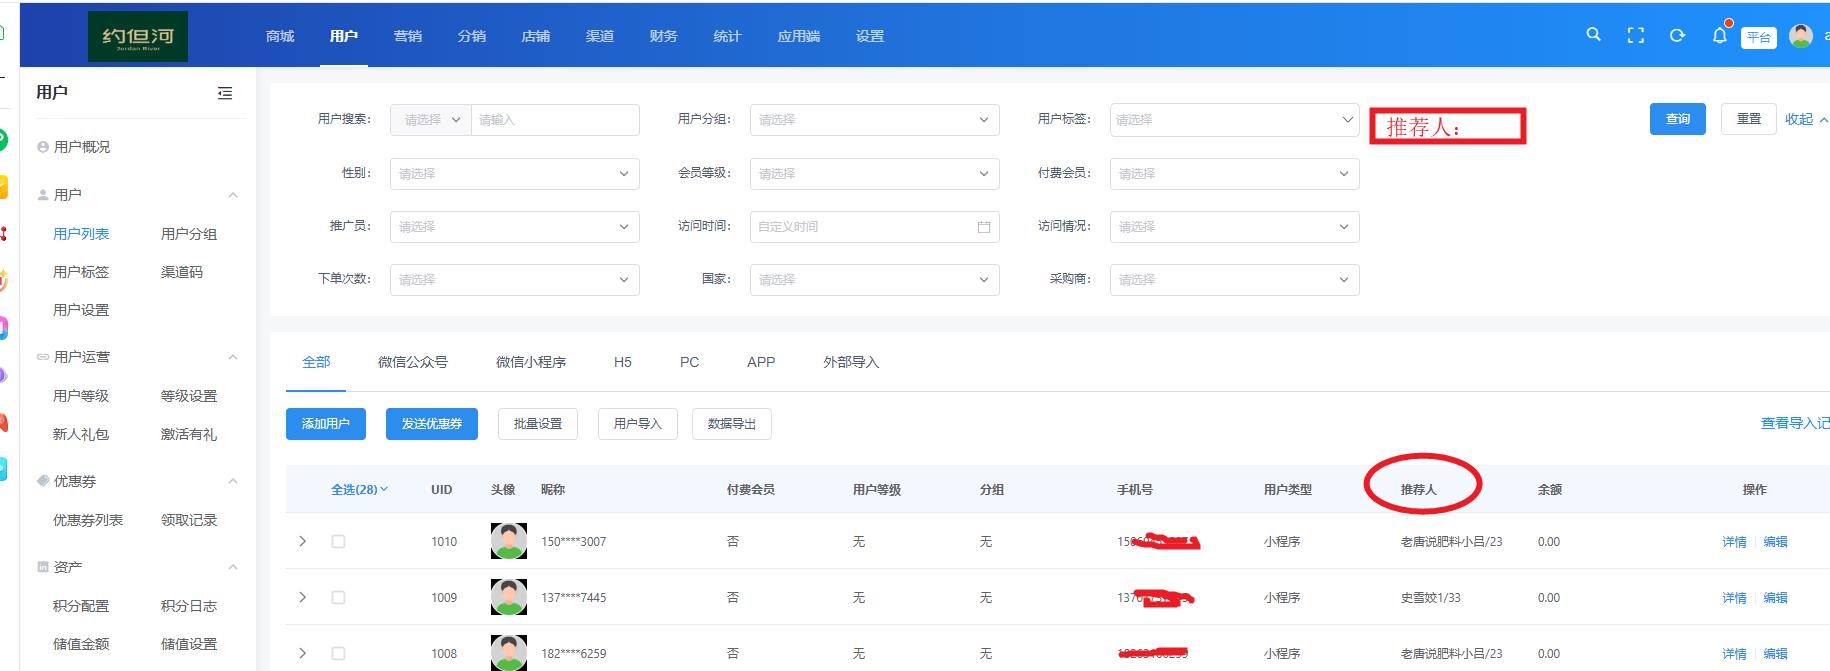This screenshot has width=1830, height=671.
Task: Click the 查询 button
Action: pyautogui.click(x=1677, y=119)
